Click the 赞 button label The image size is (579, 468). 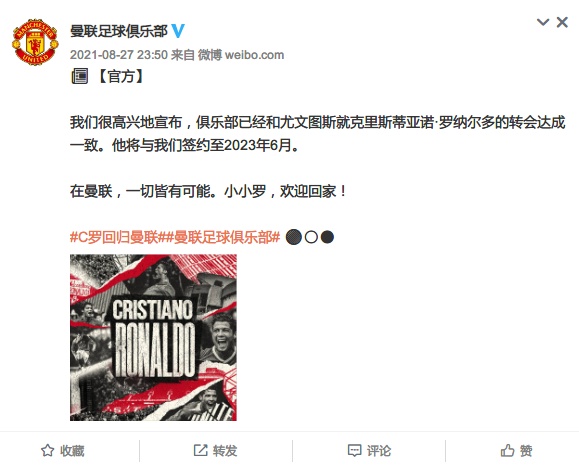526,451
